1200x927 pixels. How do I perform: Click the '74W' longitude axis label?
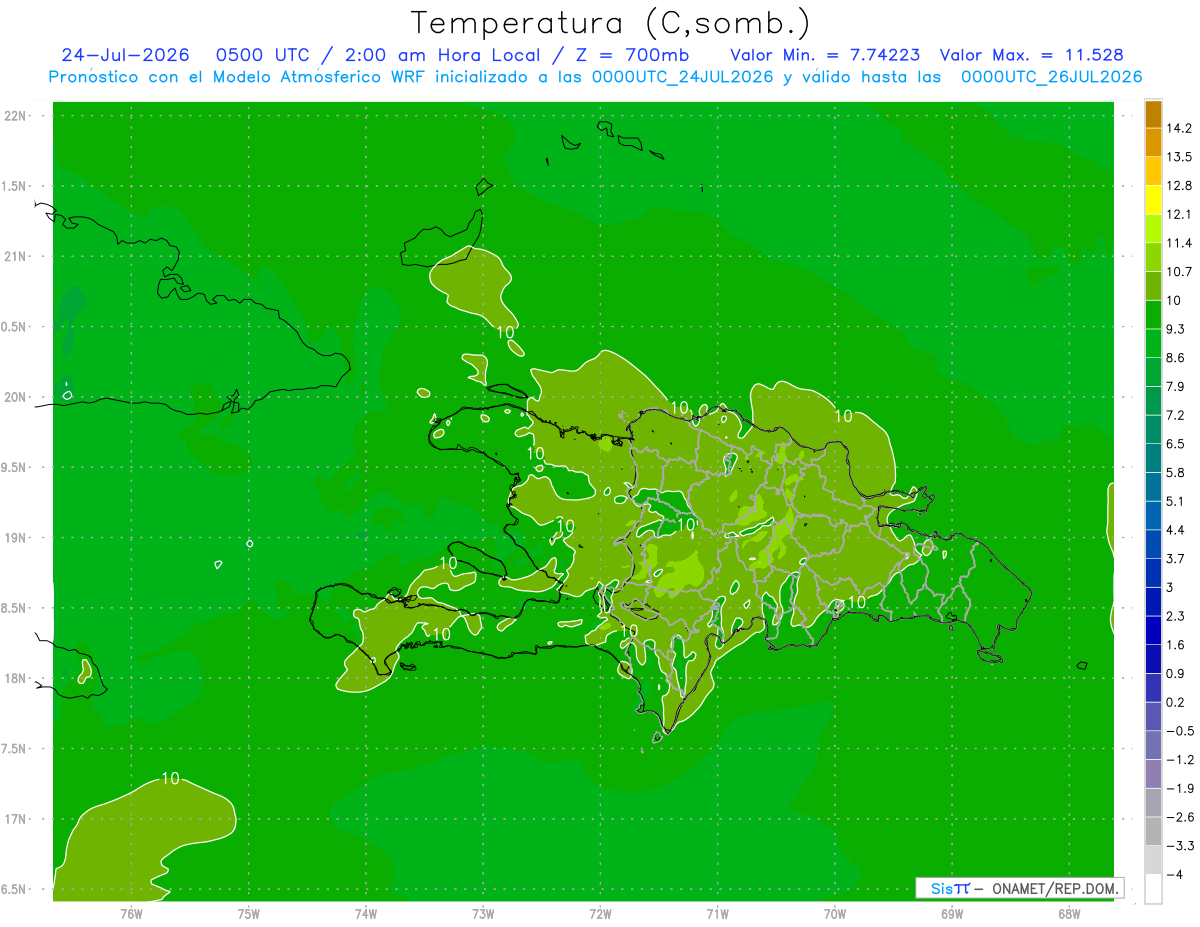(x=366, y=913)
